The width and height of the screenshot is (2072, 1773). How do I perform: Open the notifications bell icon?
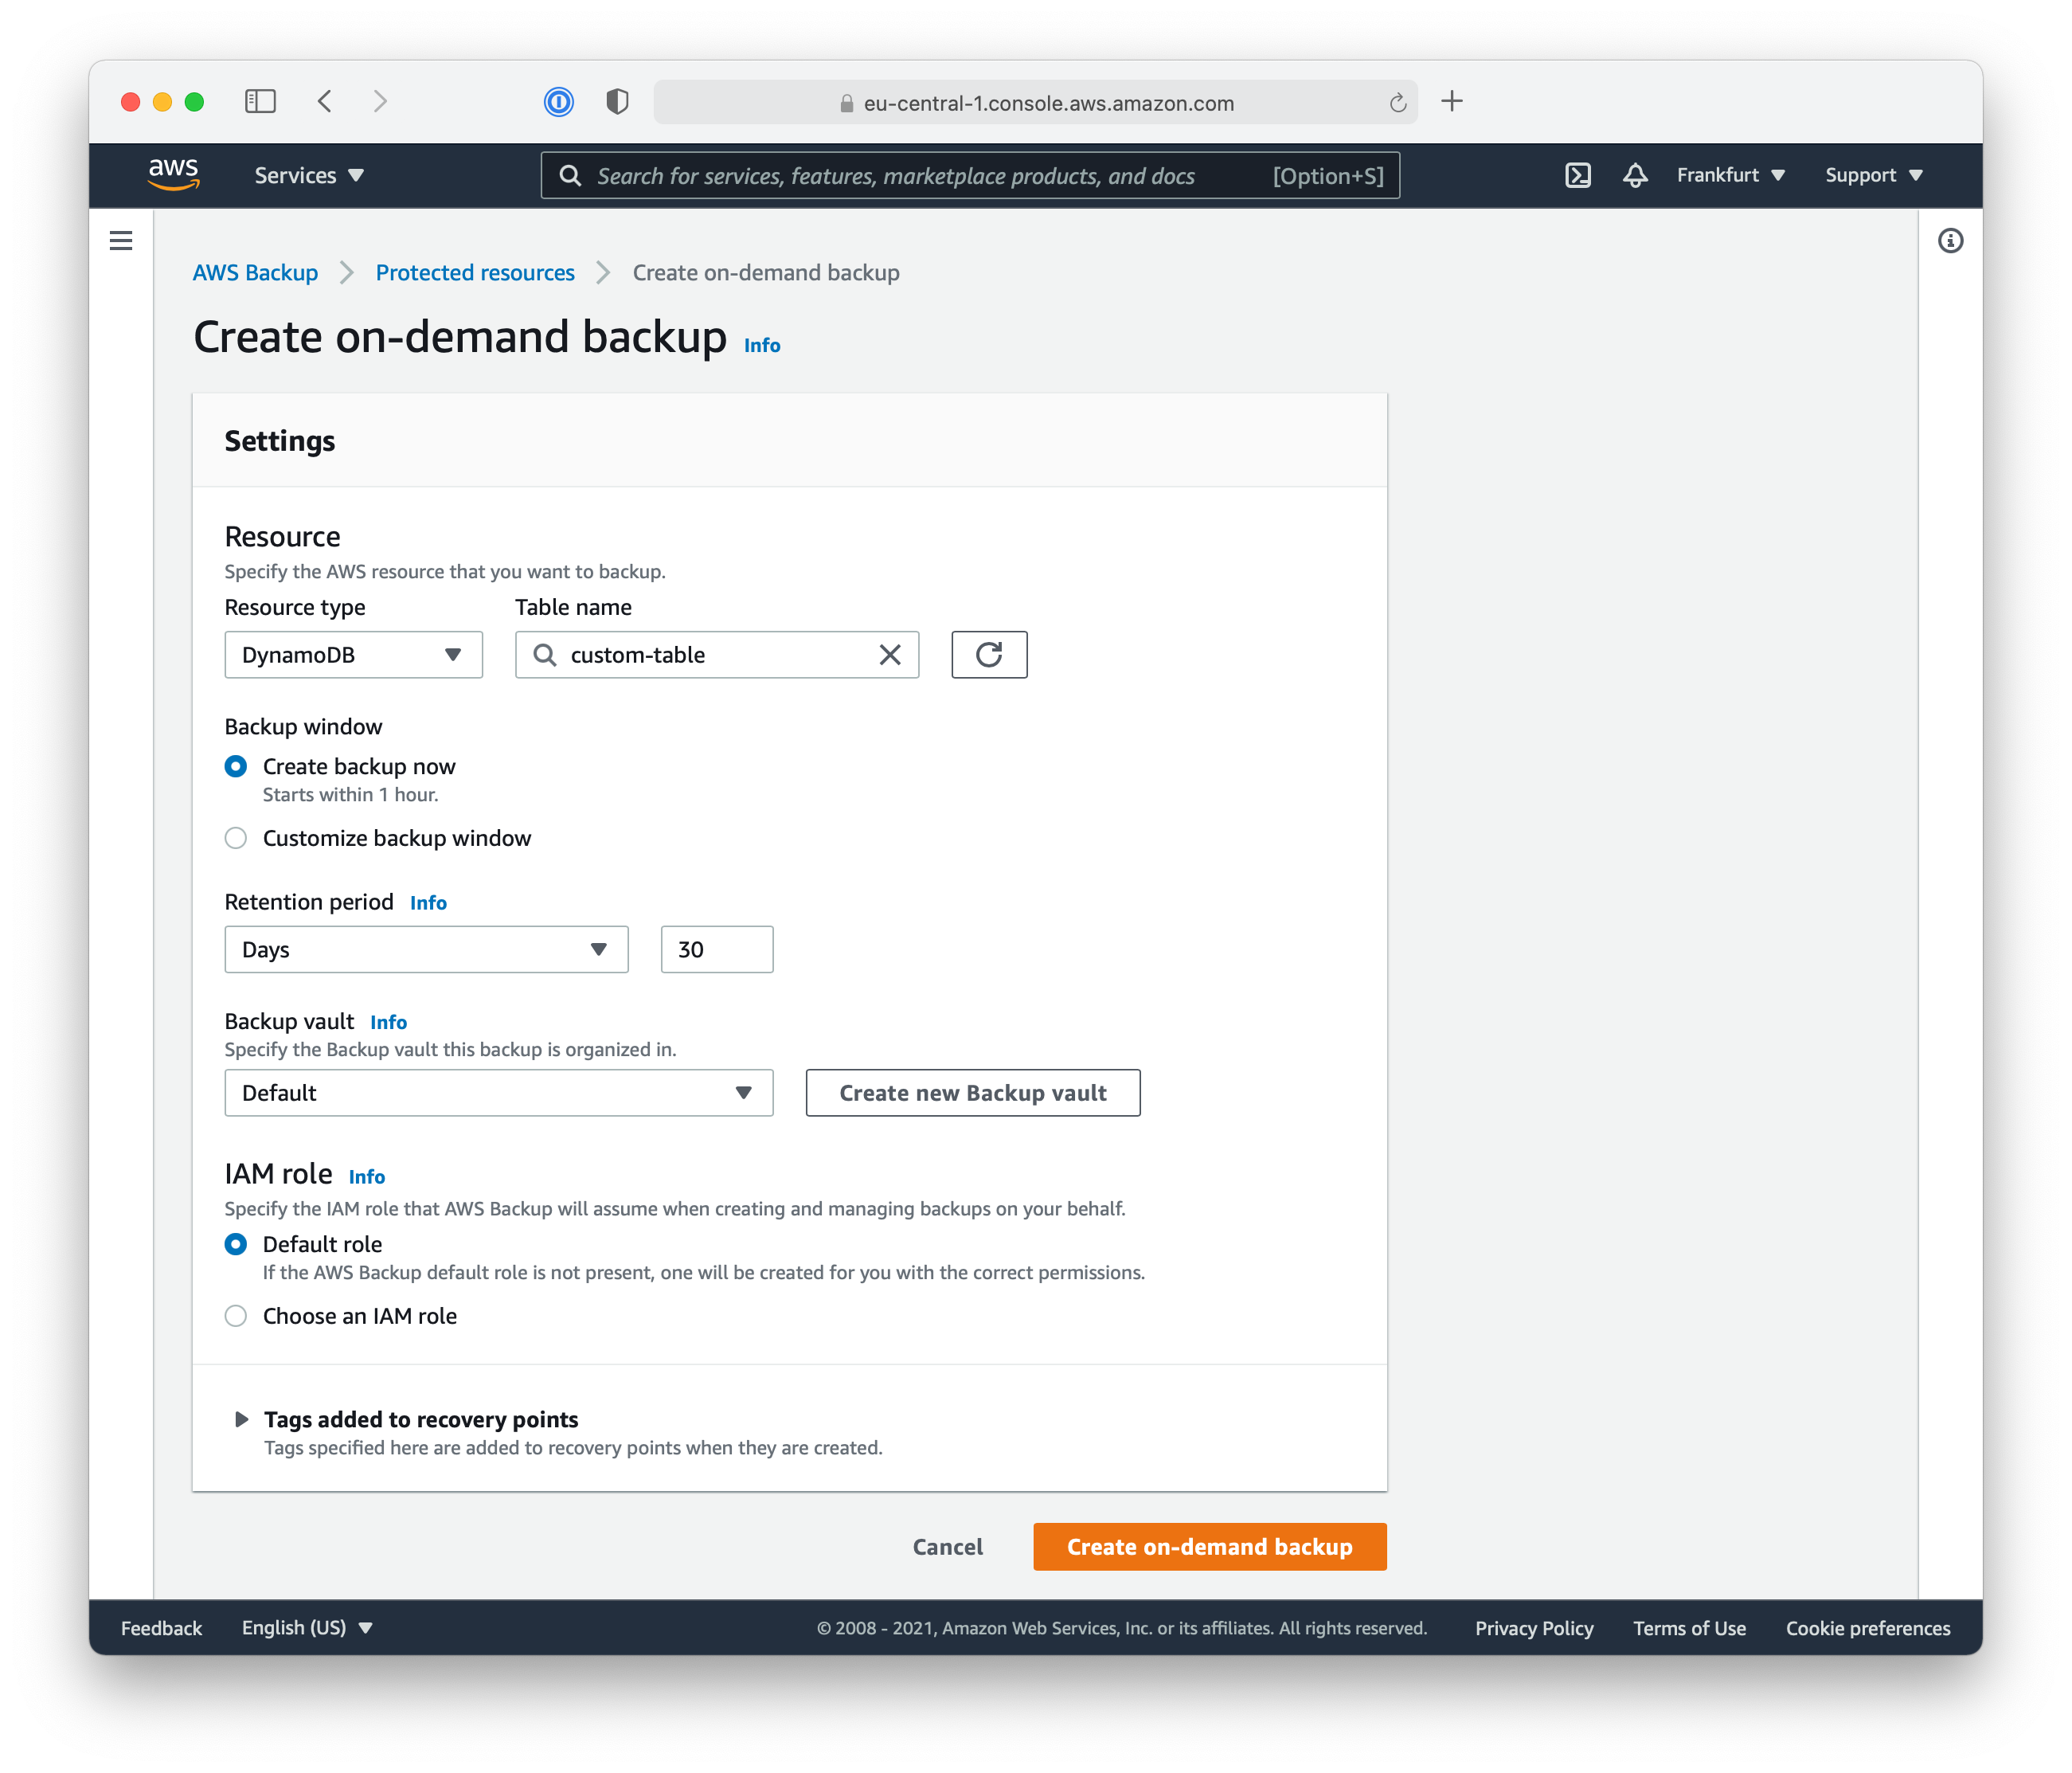(1635, 175)
